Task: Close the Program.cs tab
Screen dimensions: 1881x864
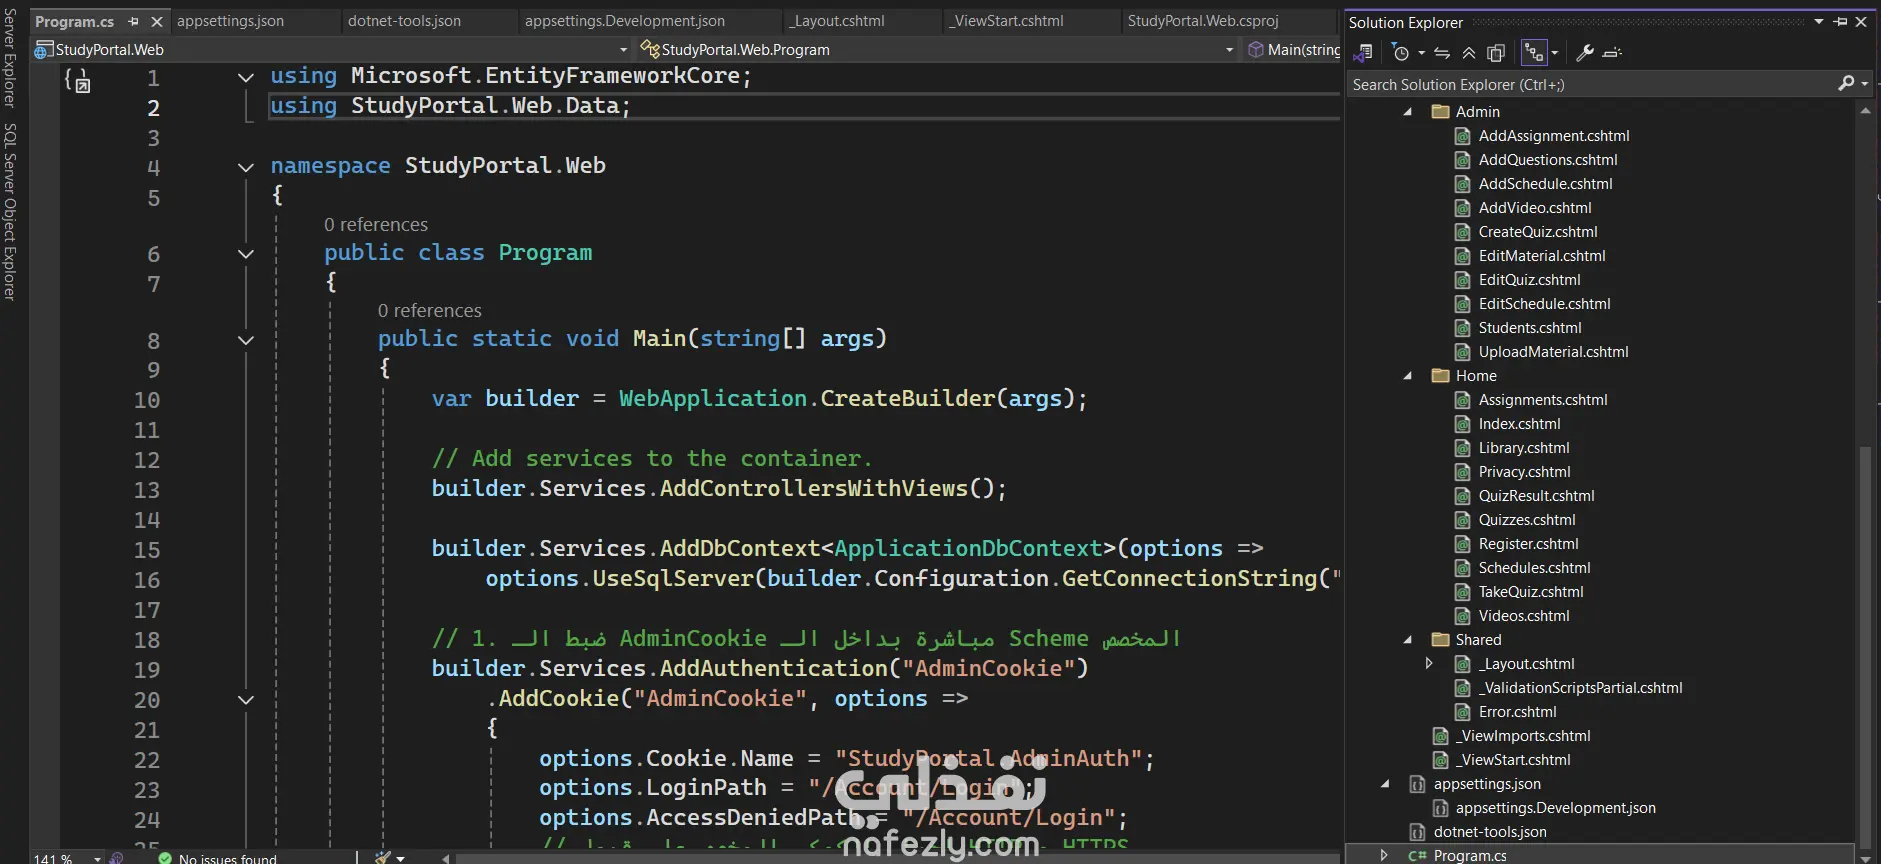Action: point(157,21)
